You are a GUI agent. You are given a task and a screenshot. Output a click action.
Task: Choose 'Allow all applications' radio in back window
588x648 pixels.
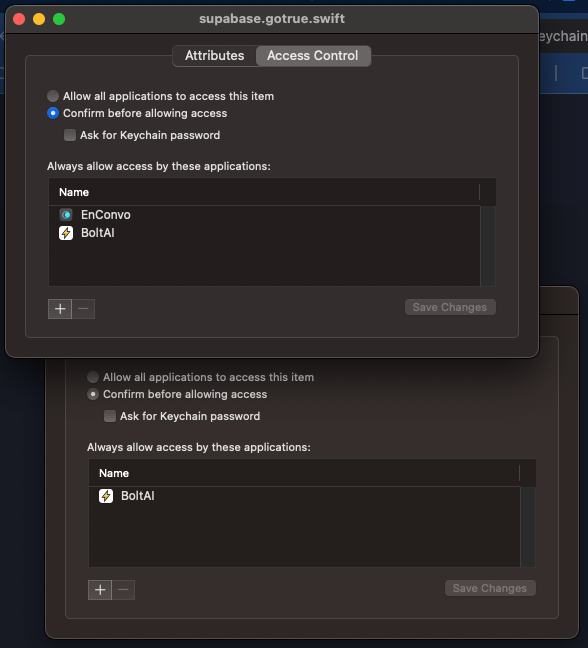(x=93, y=377)
